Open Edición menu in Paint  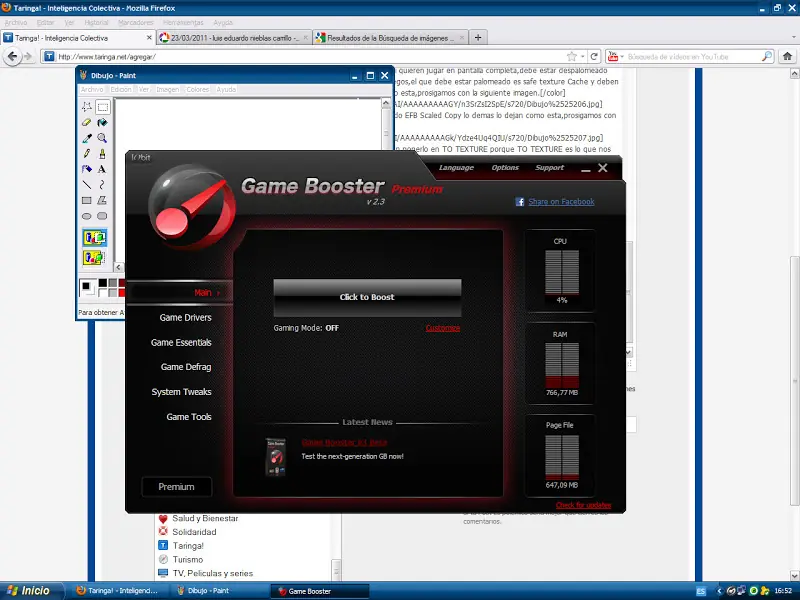tap(121, 89)
